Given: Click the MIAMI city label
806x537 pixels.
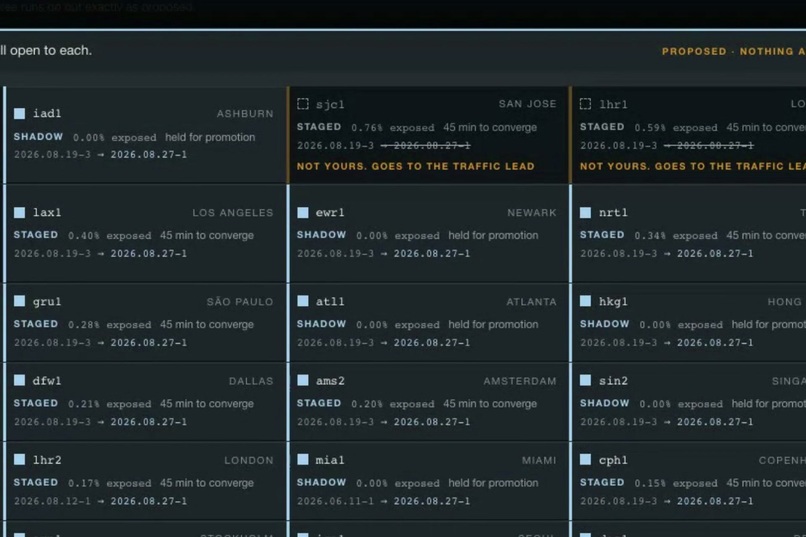Looking at the screenshot, I should [539, 460].
